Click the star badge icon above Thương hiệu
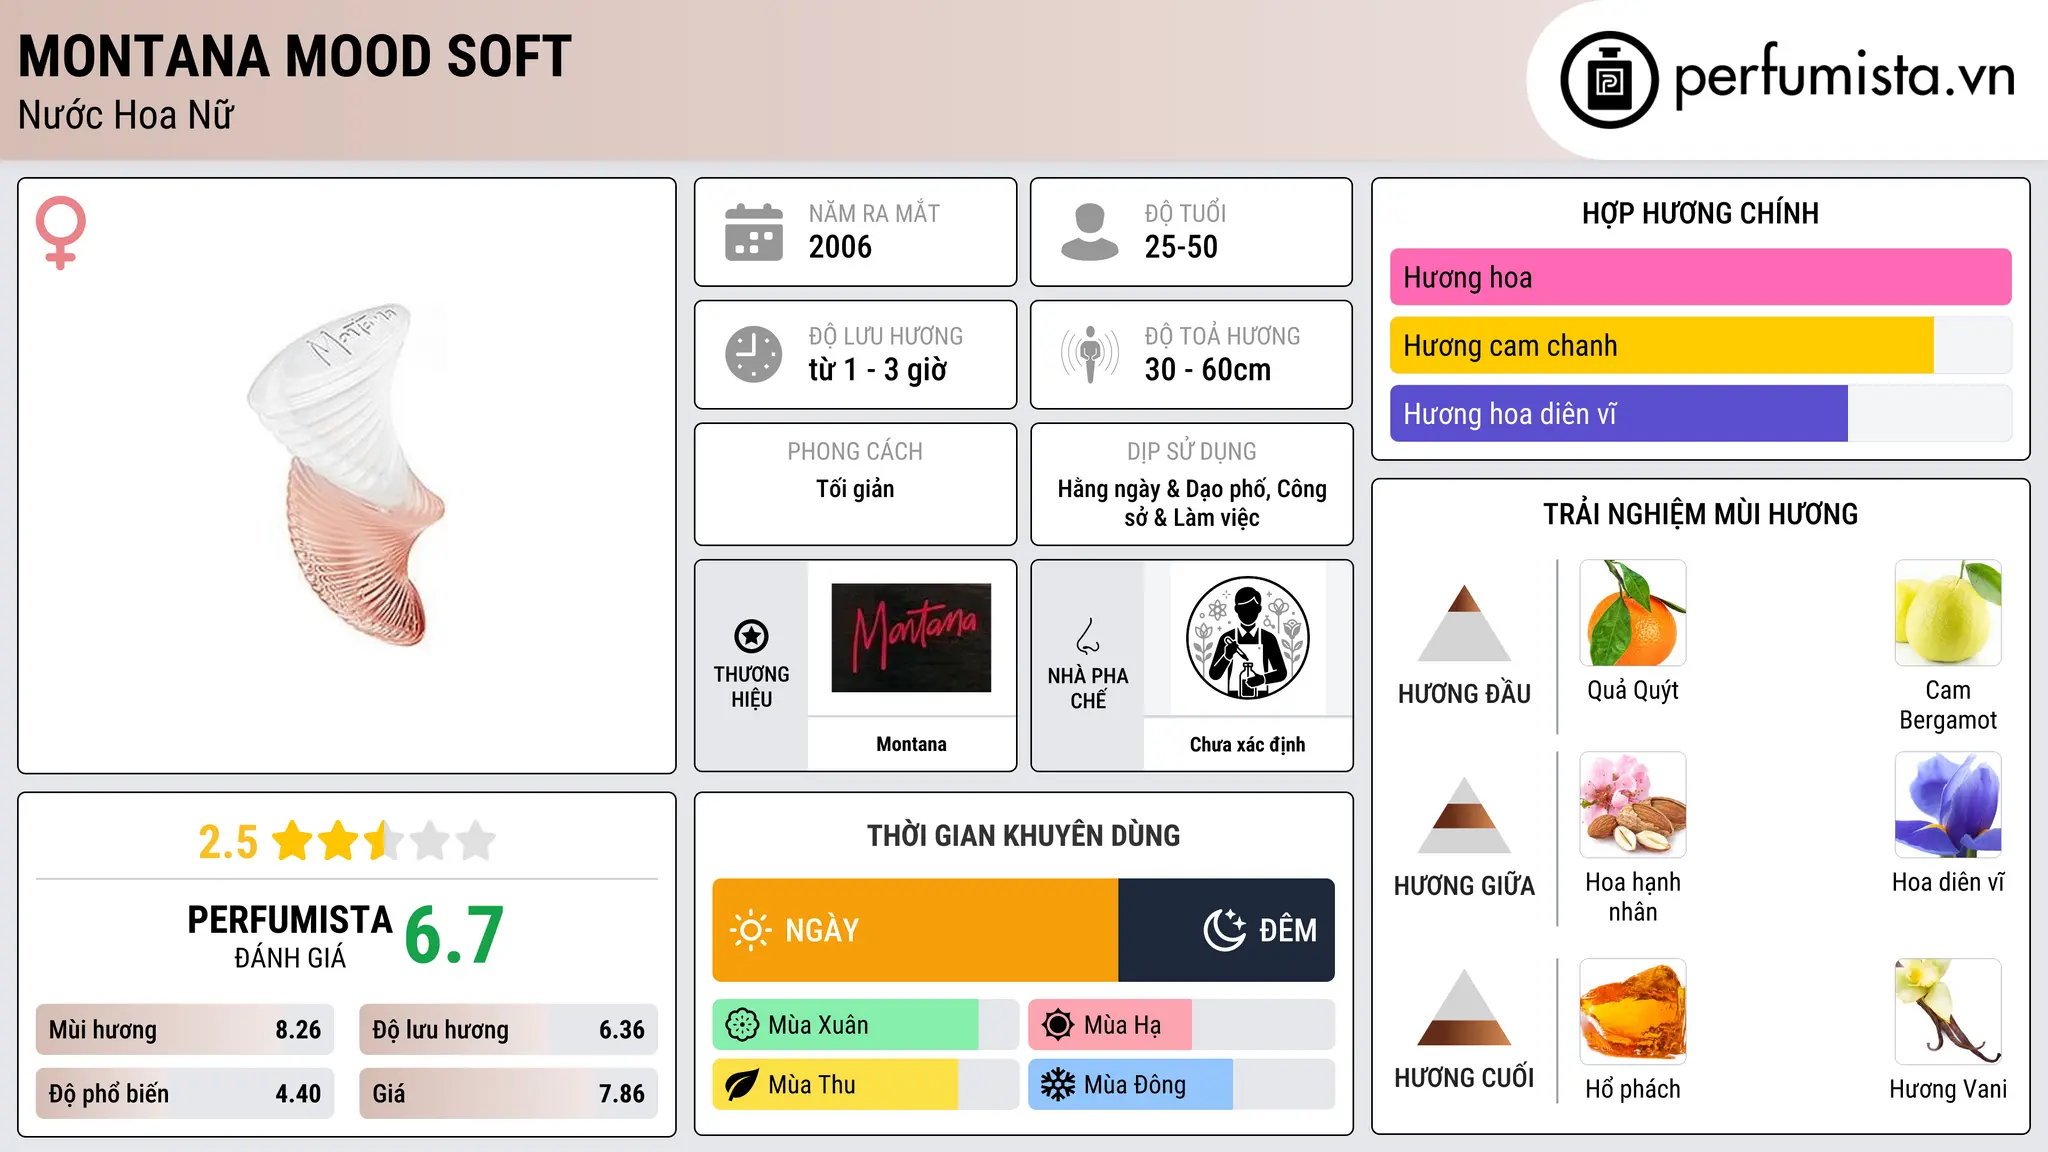The height and width of the screenshot is (1152, 2048). pos(751,636)
